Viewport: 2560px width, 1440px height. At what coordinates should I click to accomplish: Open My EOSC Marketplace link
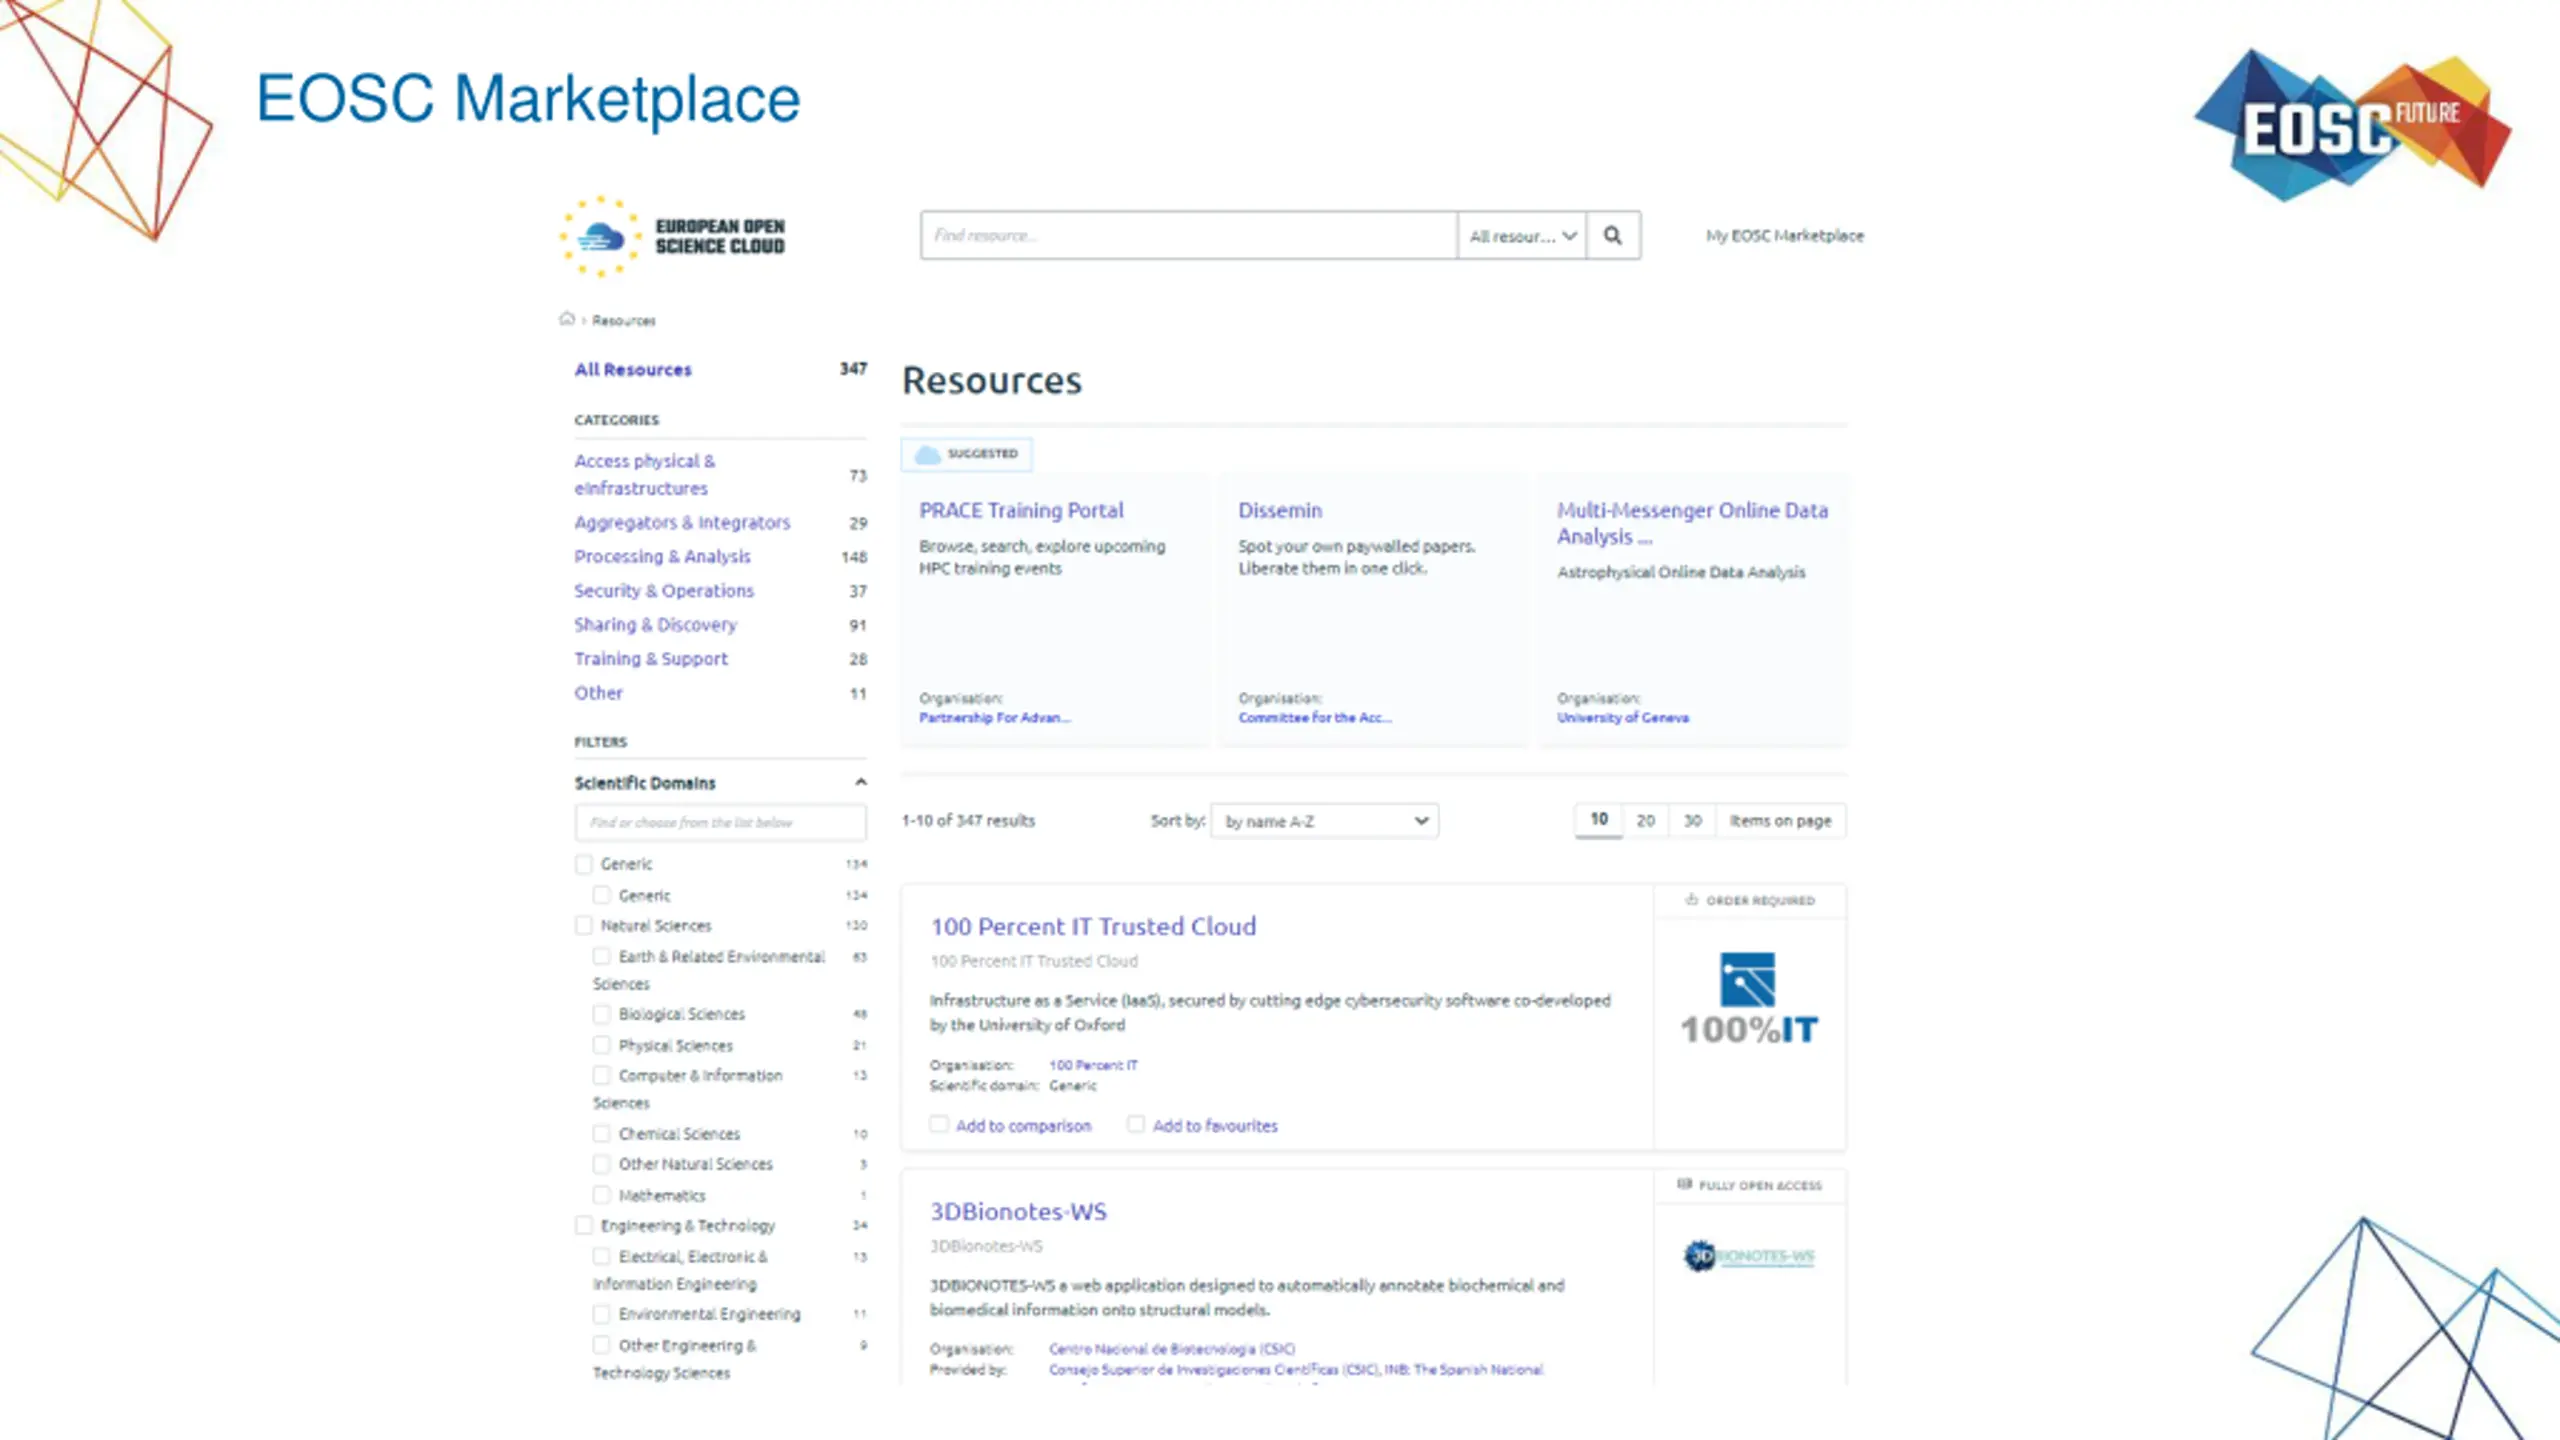1784,236
